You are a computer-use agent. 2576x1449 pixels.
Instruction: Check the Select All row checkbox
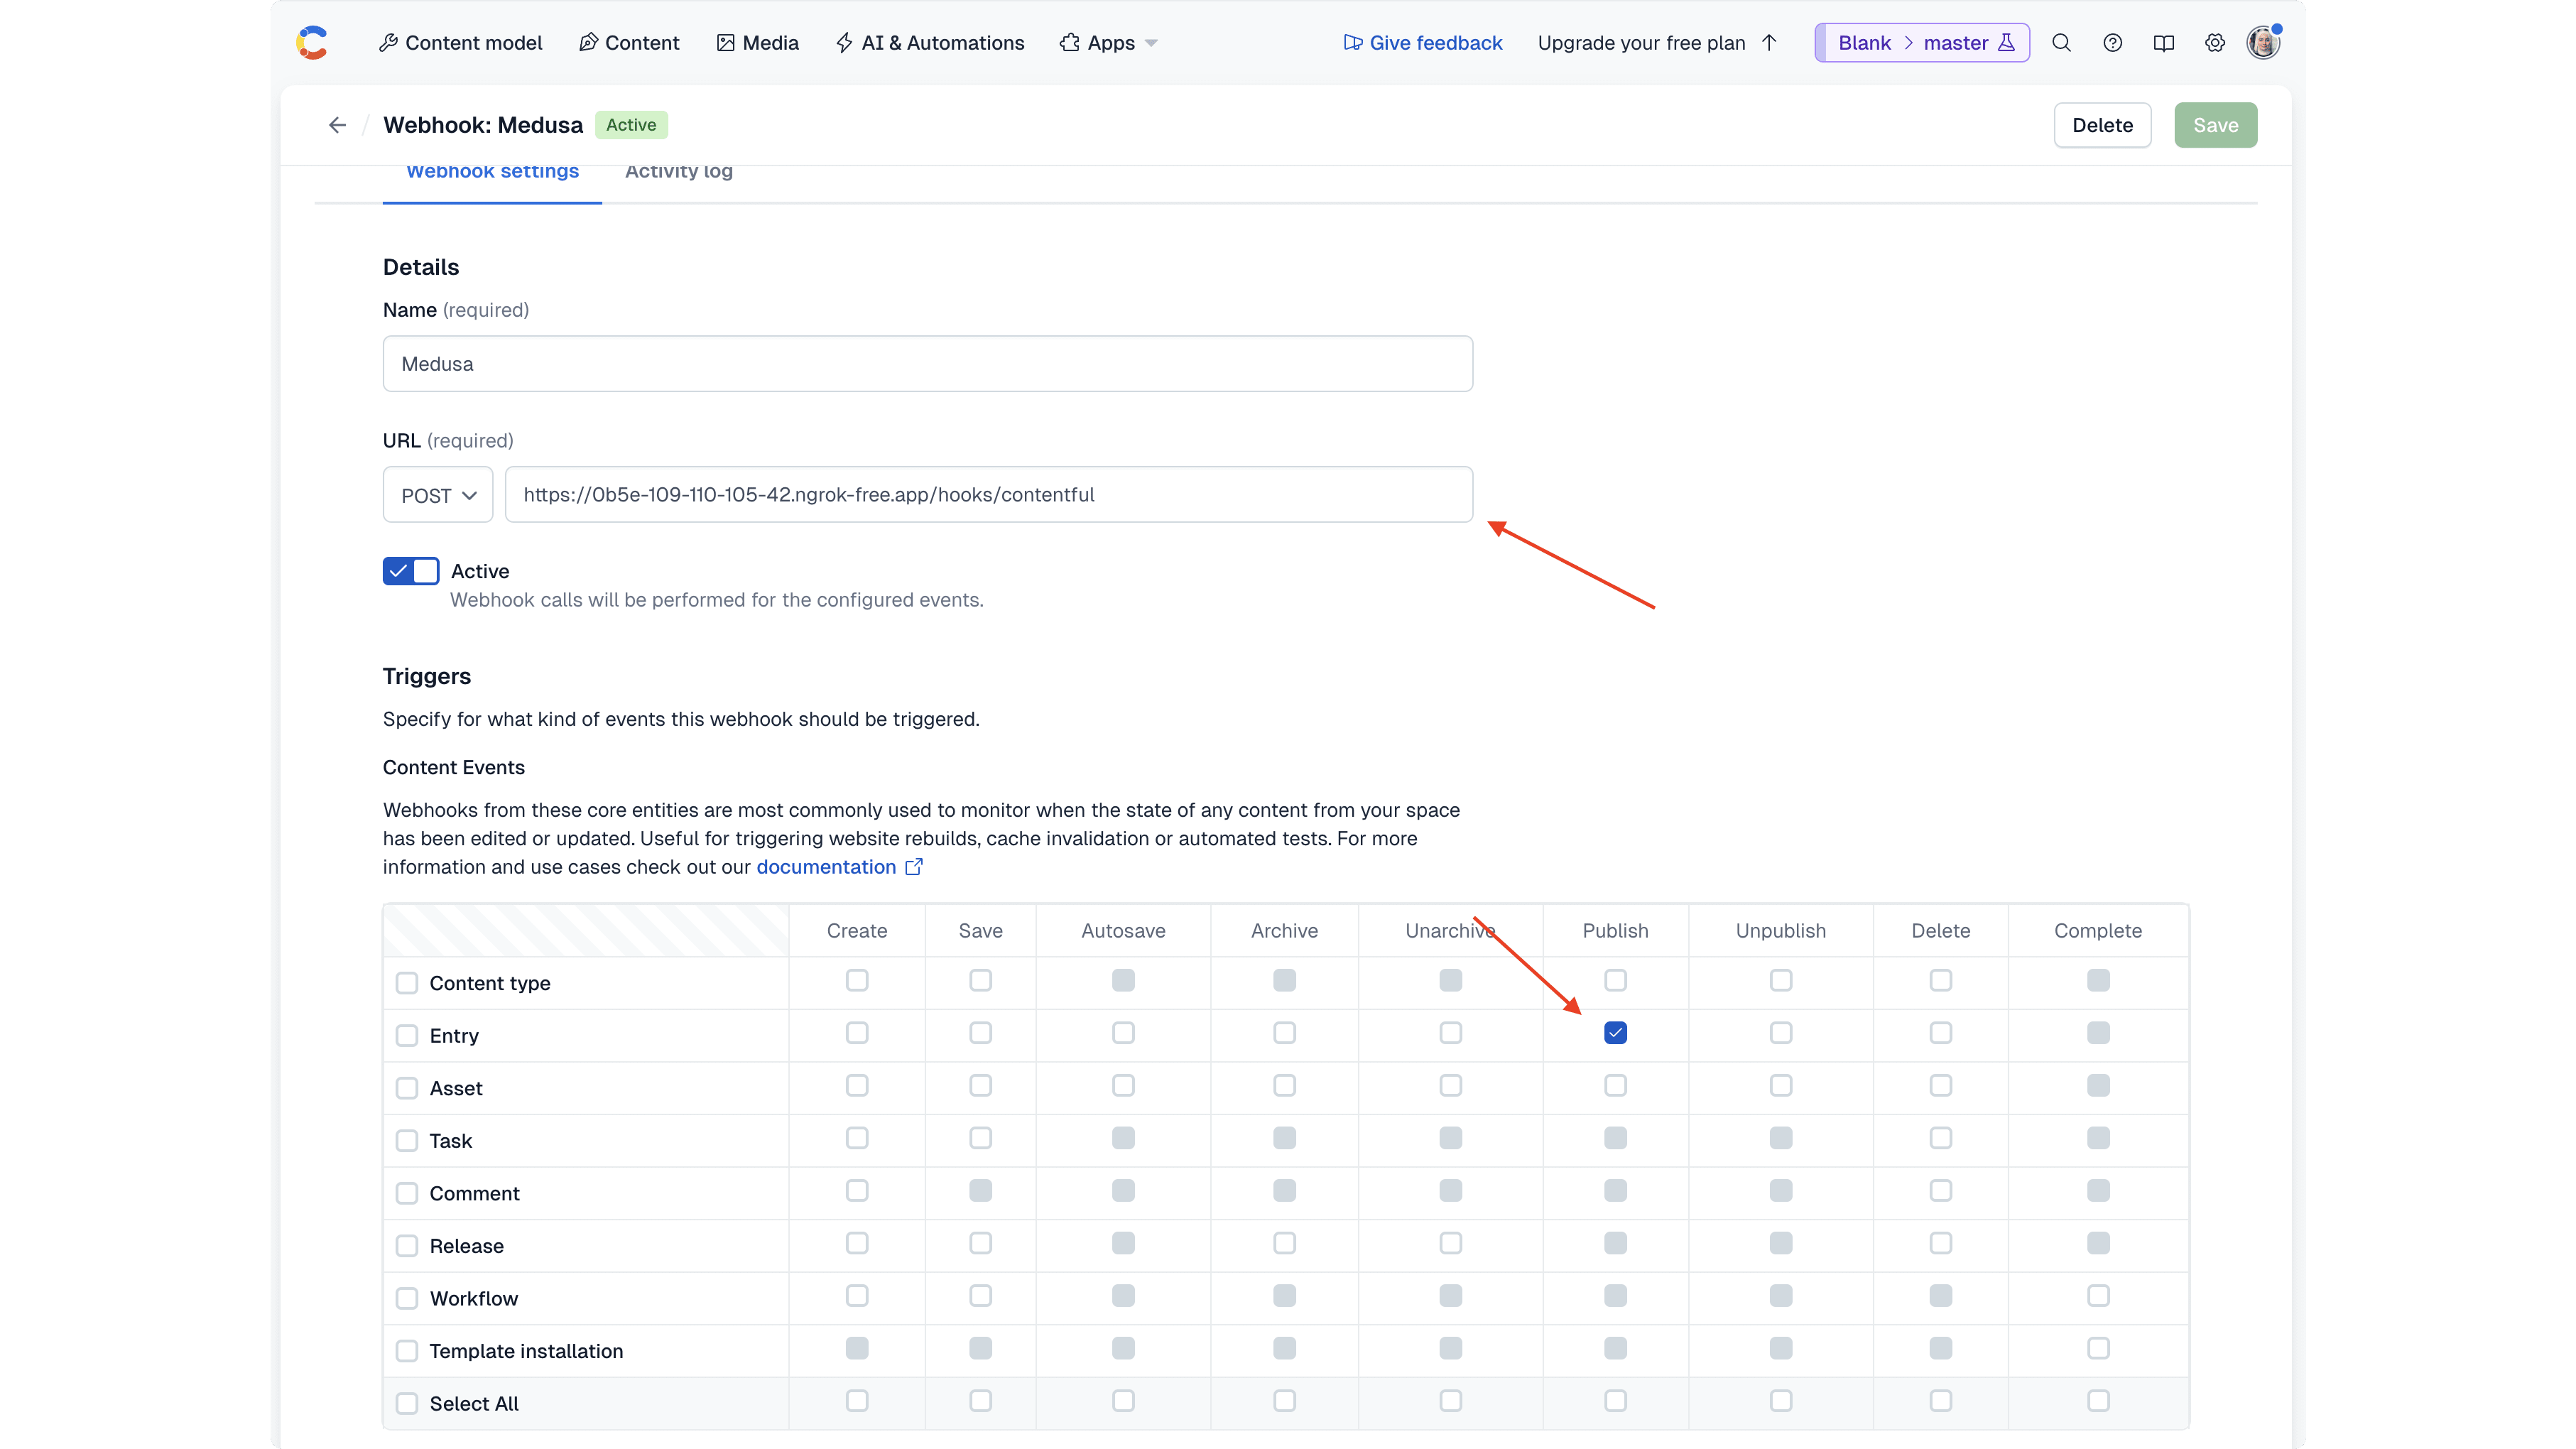(407, 1403)
